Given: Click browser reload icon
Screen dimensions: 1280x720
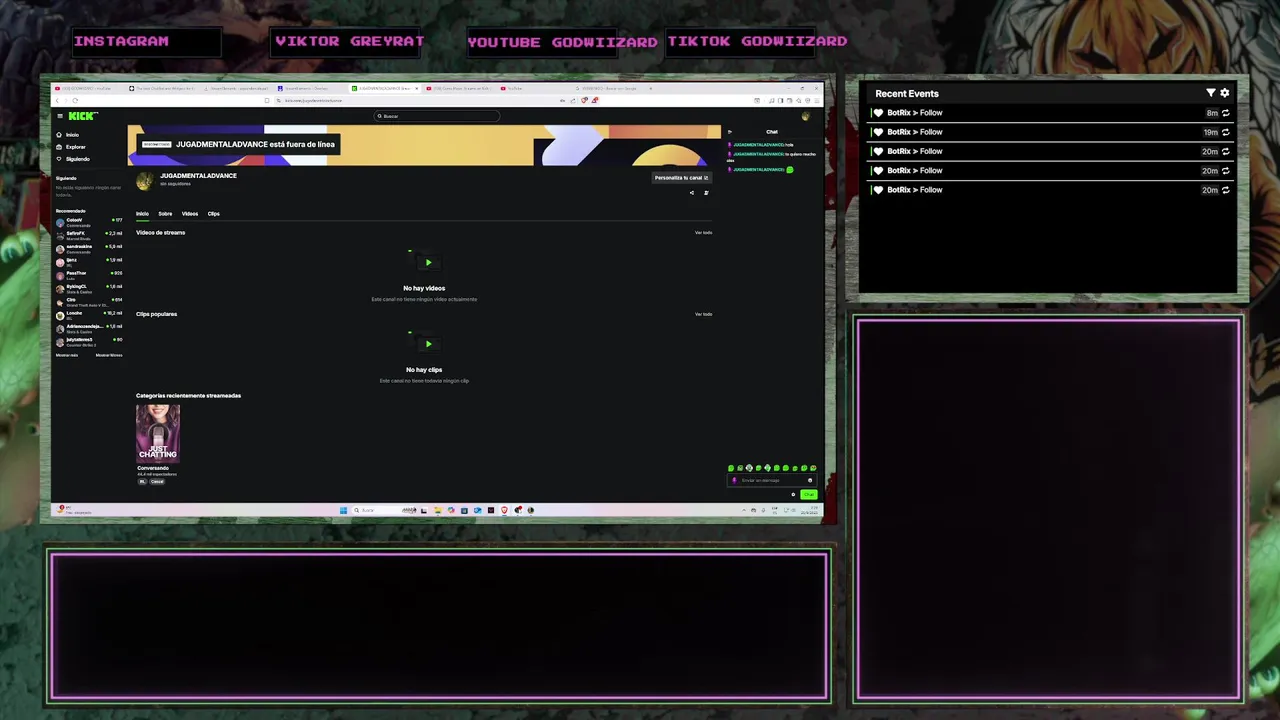Looking at the screenshot, I should (76, 100).
